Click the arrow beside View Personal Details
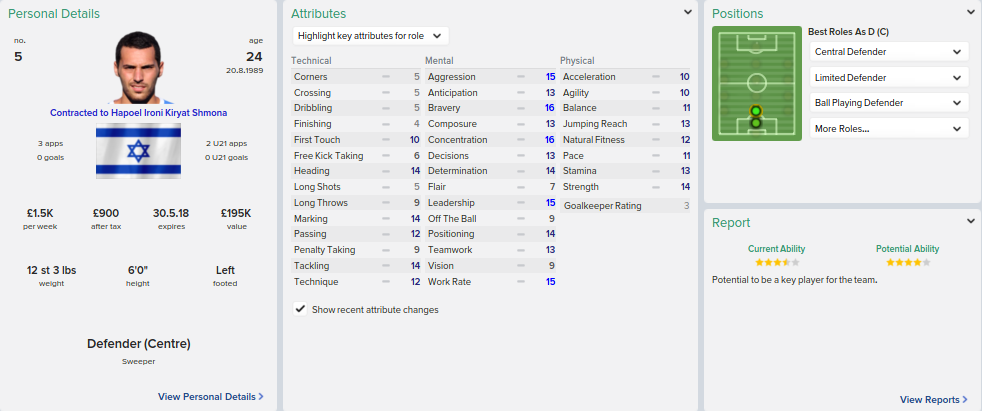982x411 pixels. click(x=262, y=397)
